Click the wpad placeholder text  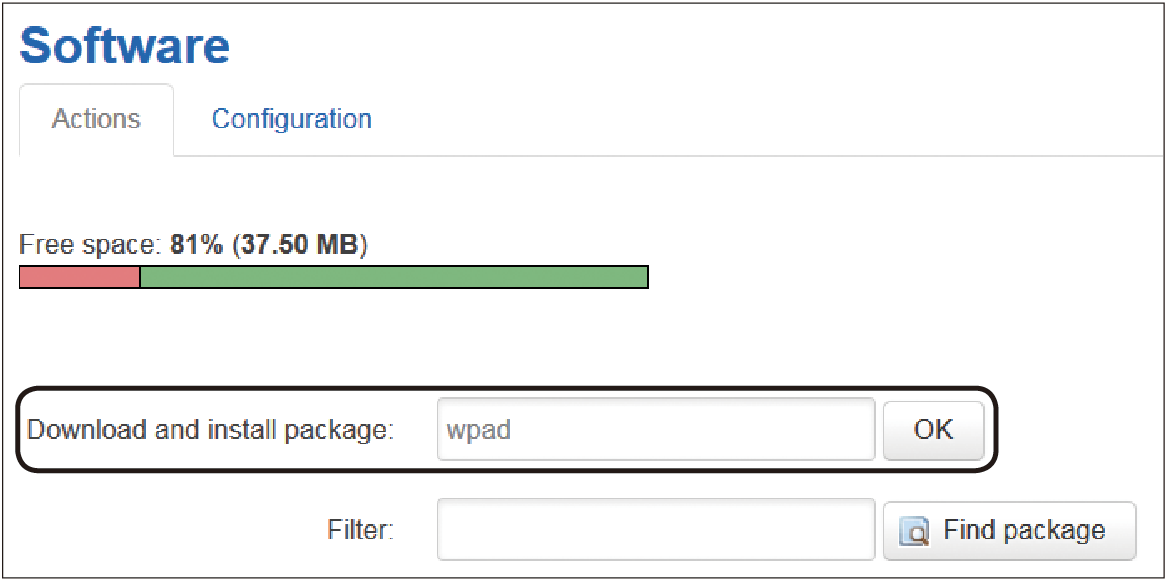pyautogui.click(x=478, y=431)
